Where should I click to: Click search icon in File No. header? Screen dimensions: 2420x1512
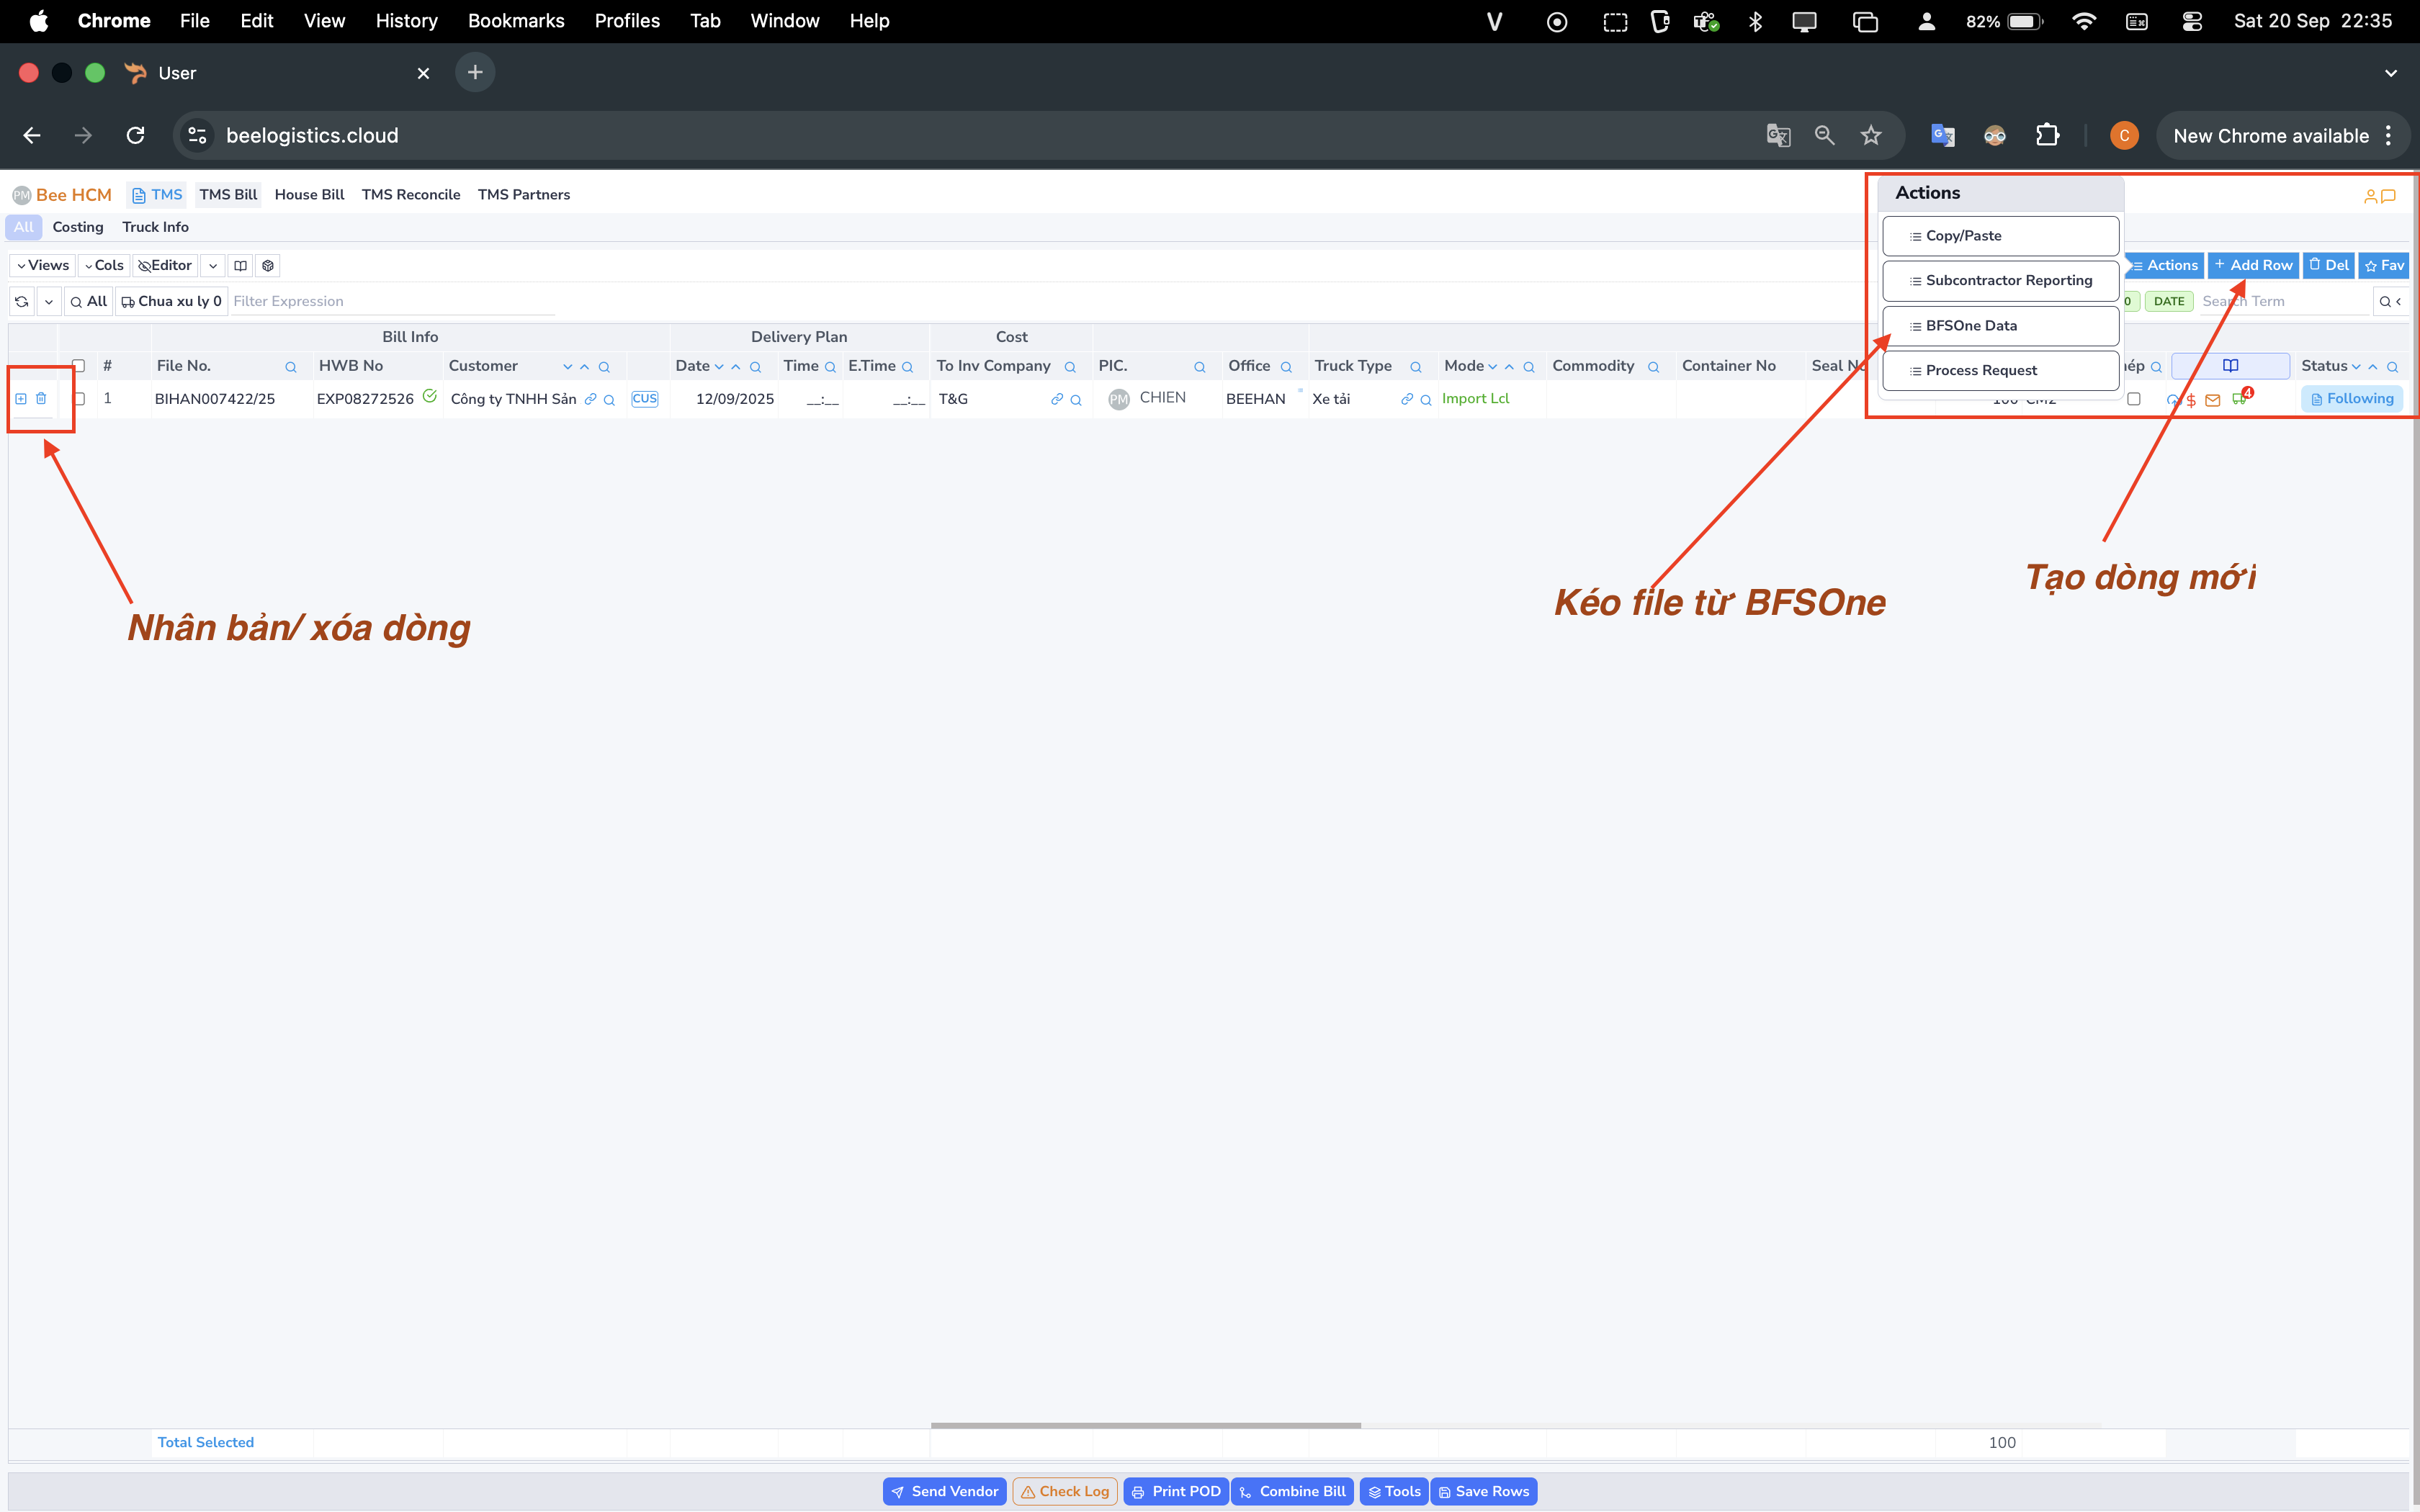coord(290,367)
